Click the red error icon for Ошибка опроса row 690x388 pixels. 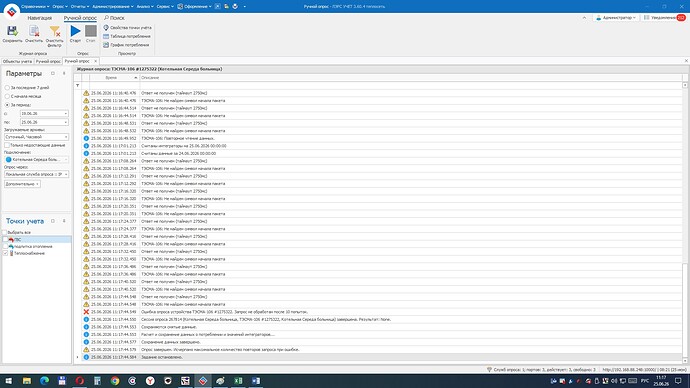click(86, 312)
